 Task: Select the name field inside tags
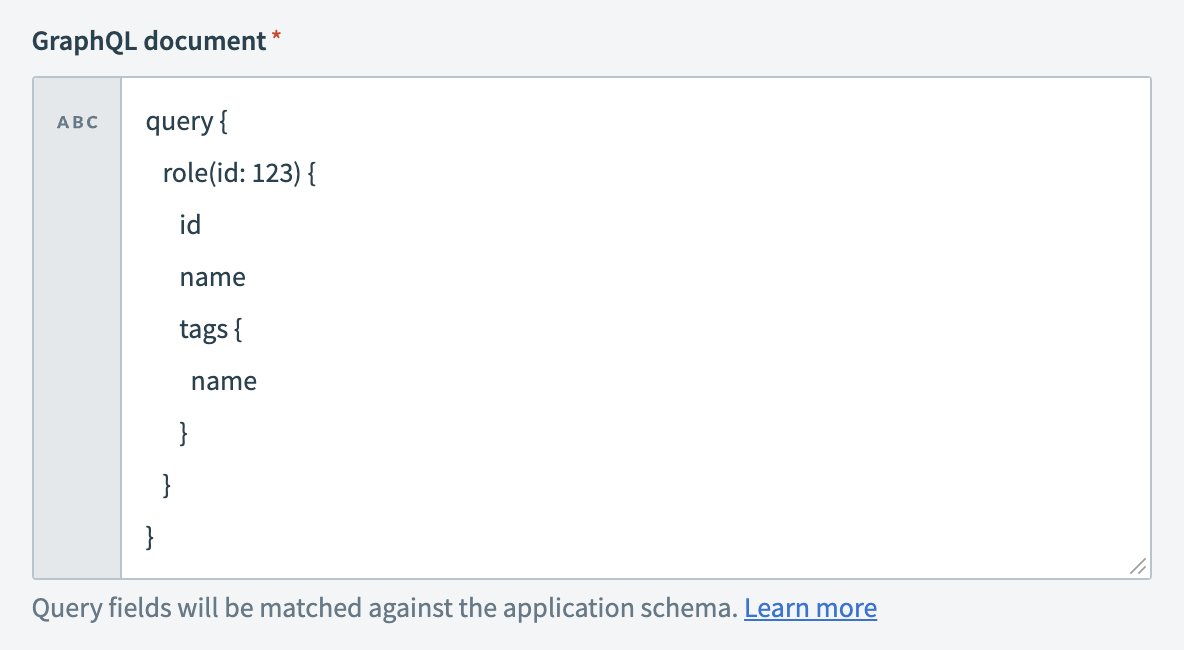point(224,380)
